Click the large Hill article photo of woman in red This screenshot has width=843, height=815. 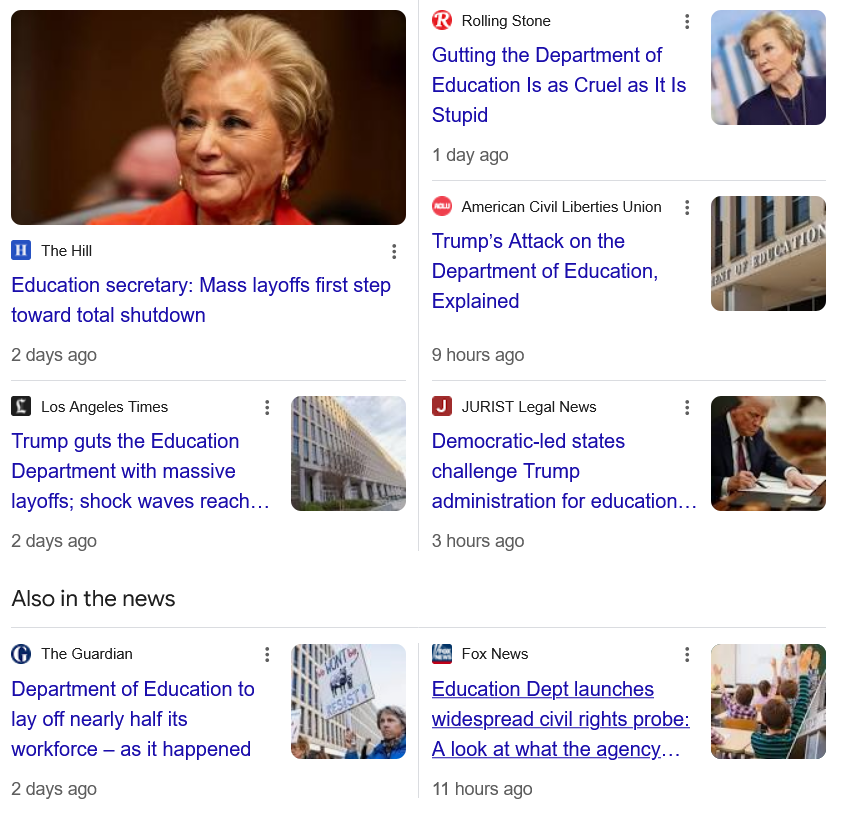coord(209,117)
